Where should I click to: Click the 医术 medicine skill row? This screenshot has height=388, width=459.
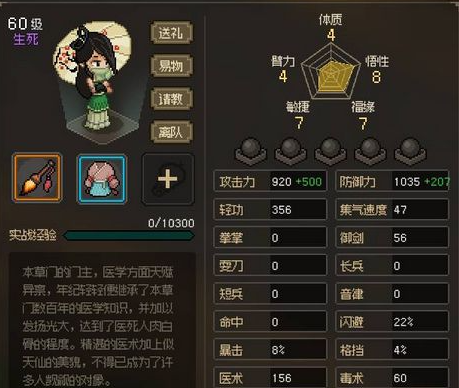point(270,377)
